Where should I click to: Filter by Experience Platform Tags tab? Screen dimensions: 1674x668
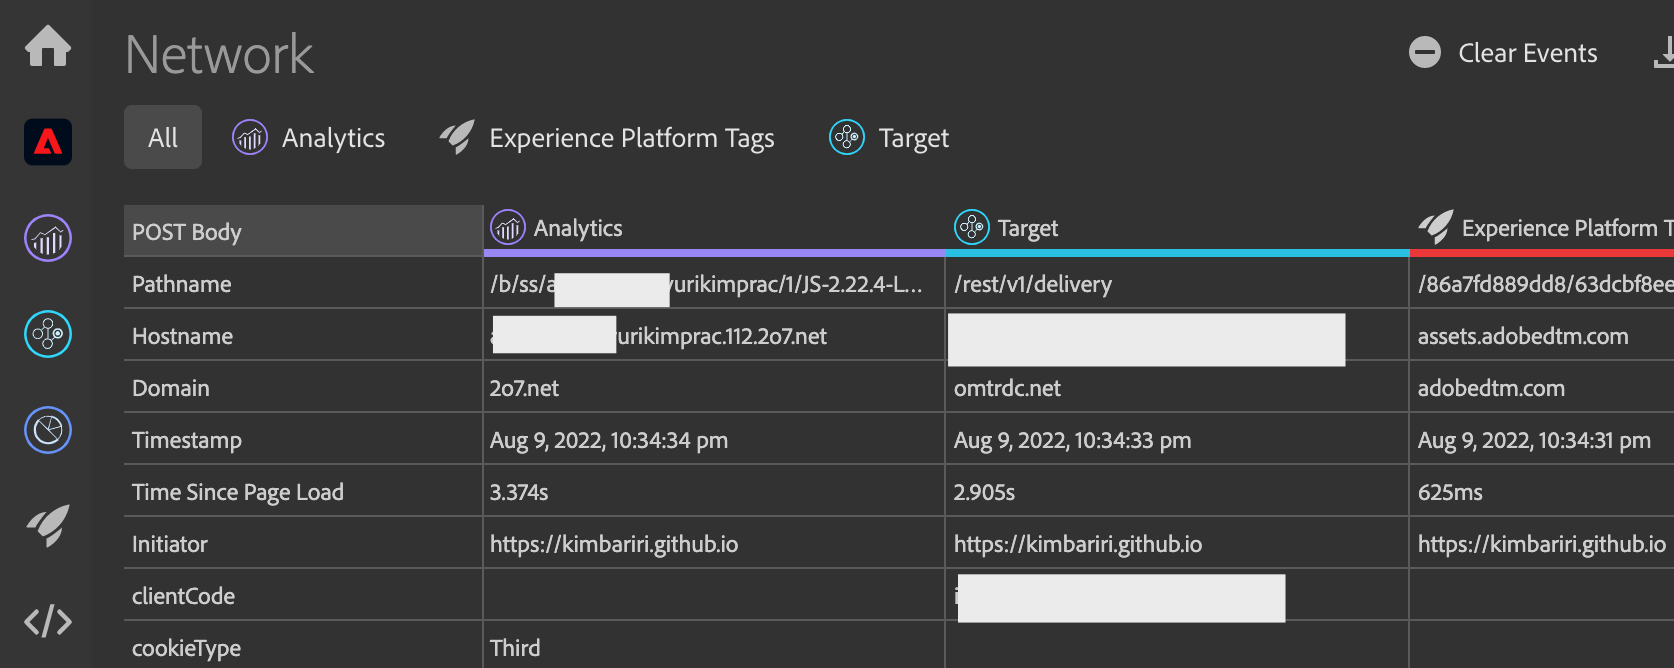[607, 138]
